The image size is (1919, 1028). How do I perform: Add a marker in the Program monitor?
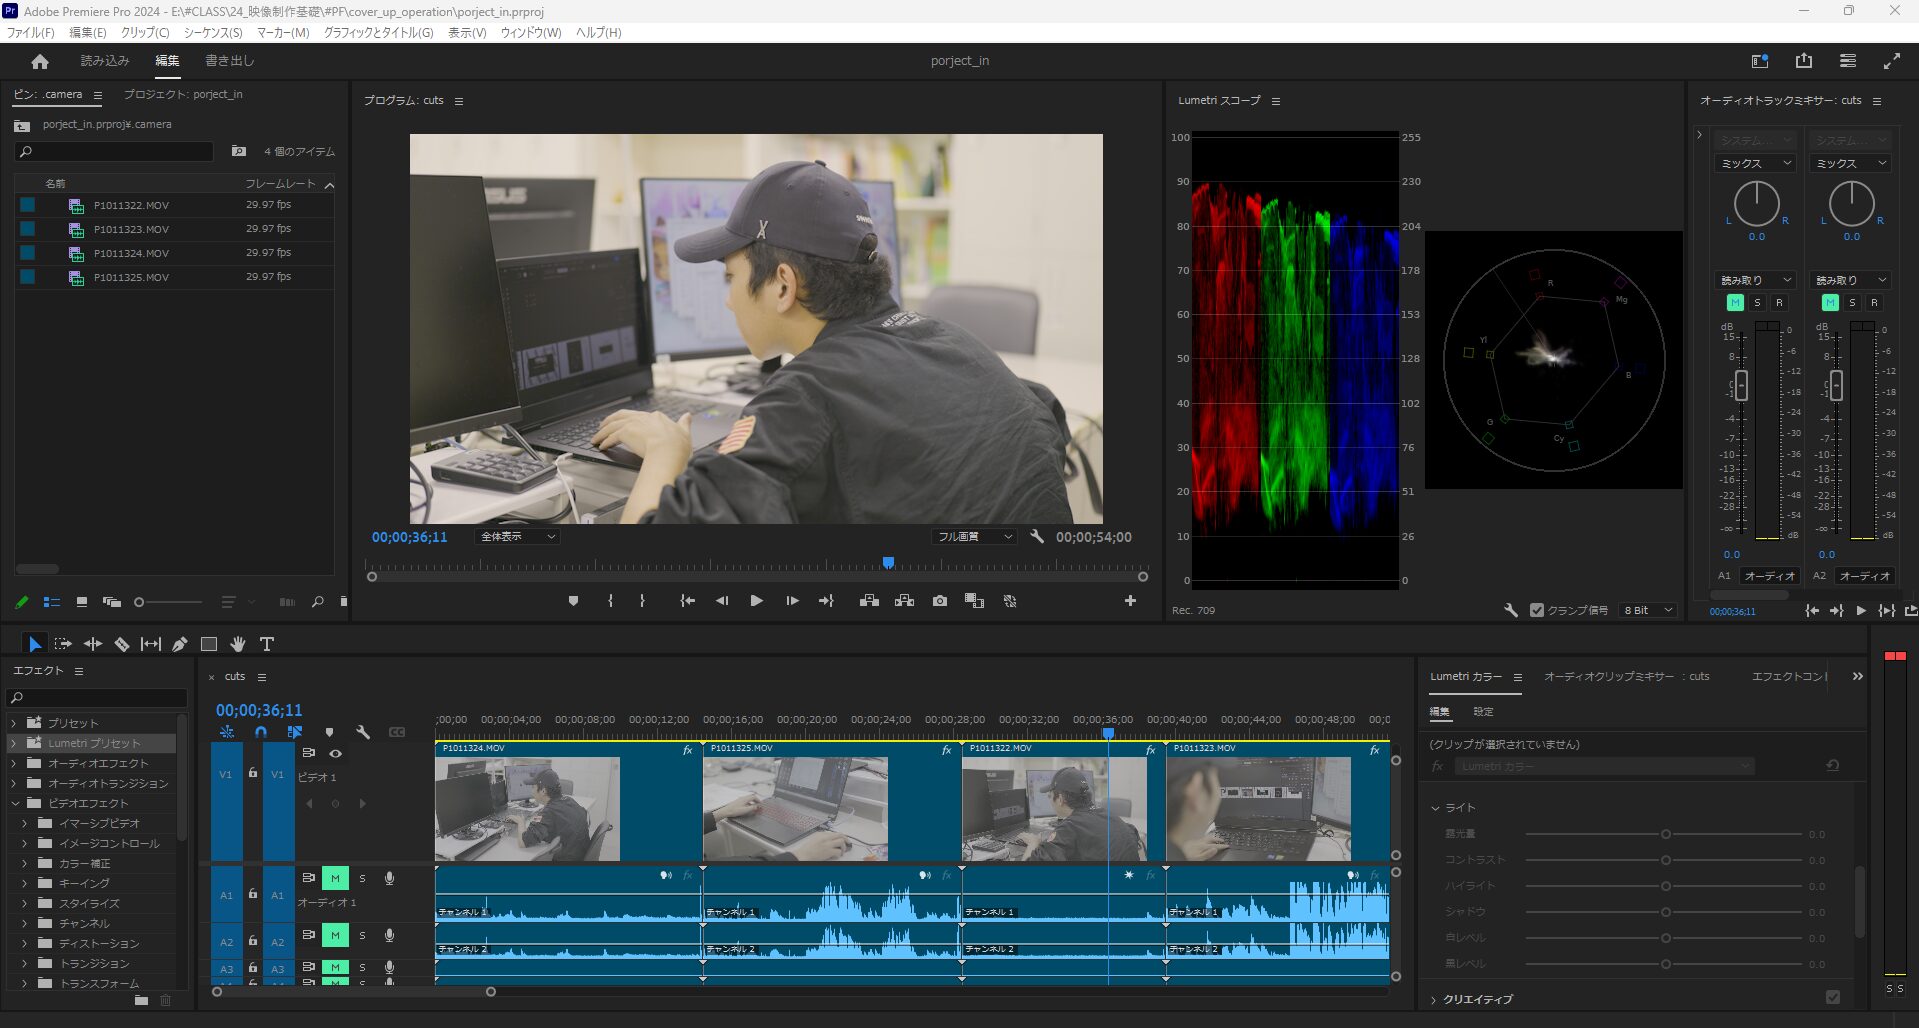[573, 601]
